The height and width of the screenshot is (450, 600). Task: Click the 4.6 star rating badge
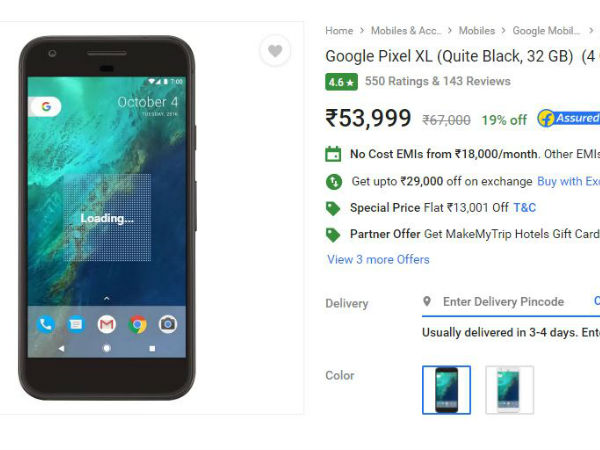(x=341, y=82)
